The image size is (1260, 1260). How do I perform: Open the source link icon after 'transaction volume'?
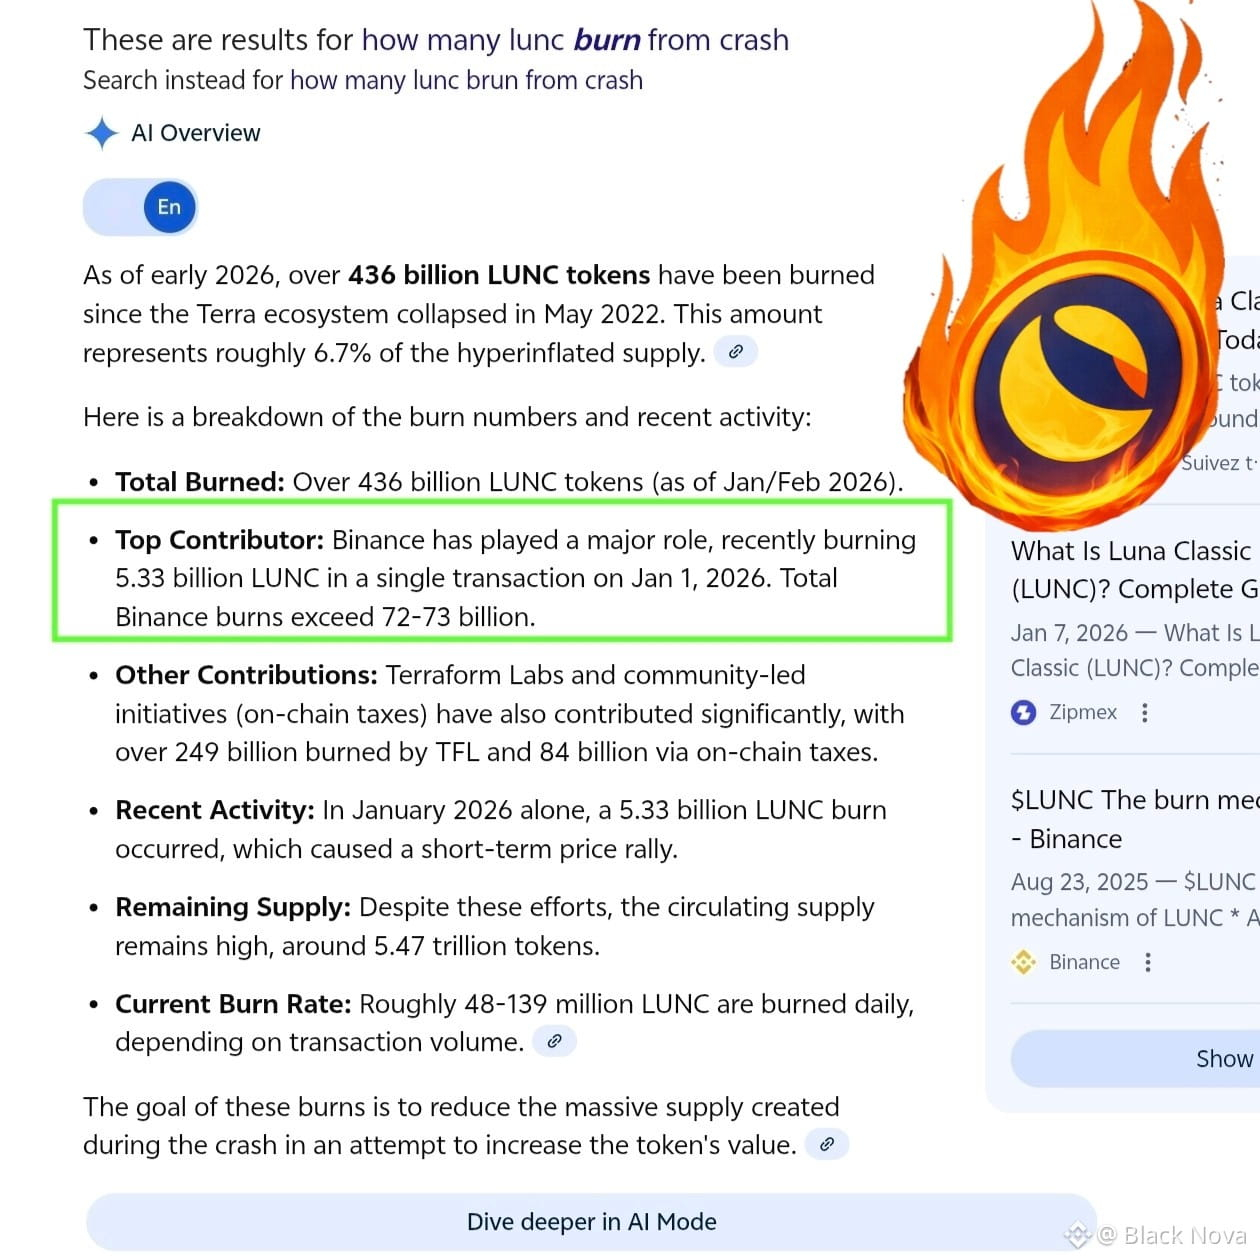point(555,1041)
